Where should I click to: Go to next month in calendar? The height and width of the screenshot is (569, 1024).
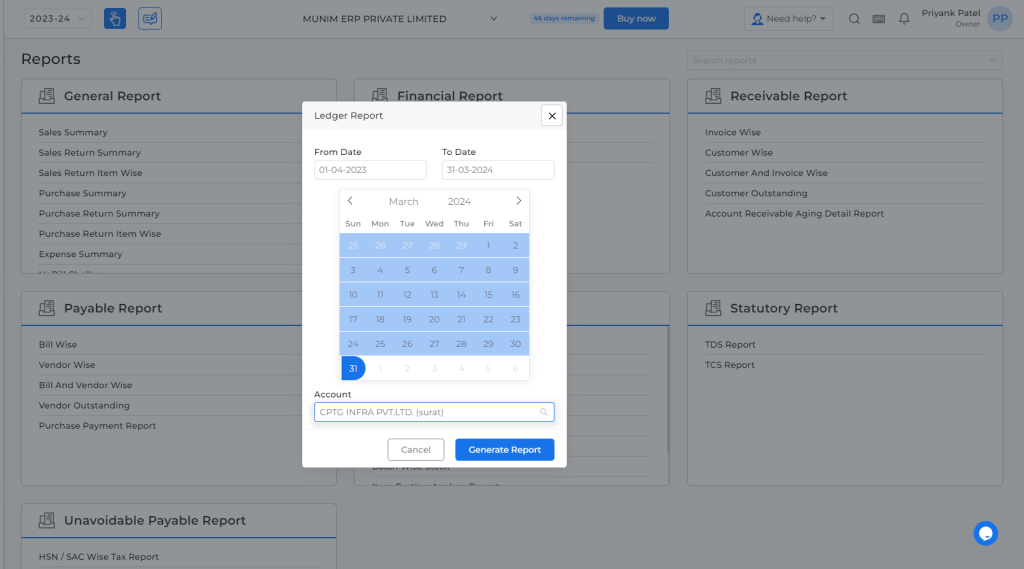(x=519, y=201)
